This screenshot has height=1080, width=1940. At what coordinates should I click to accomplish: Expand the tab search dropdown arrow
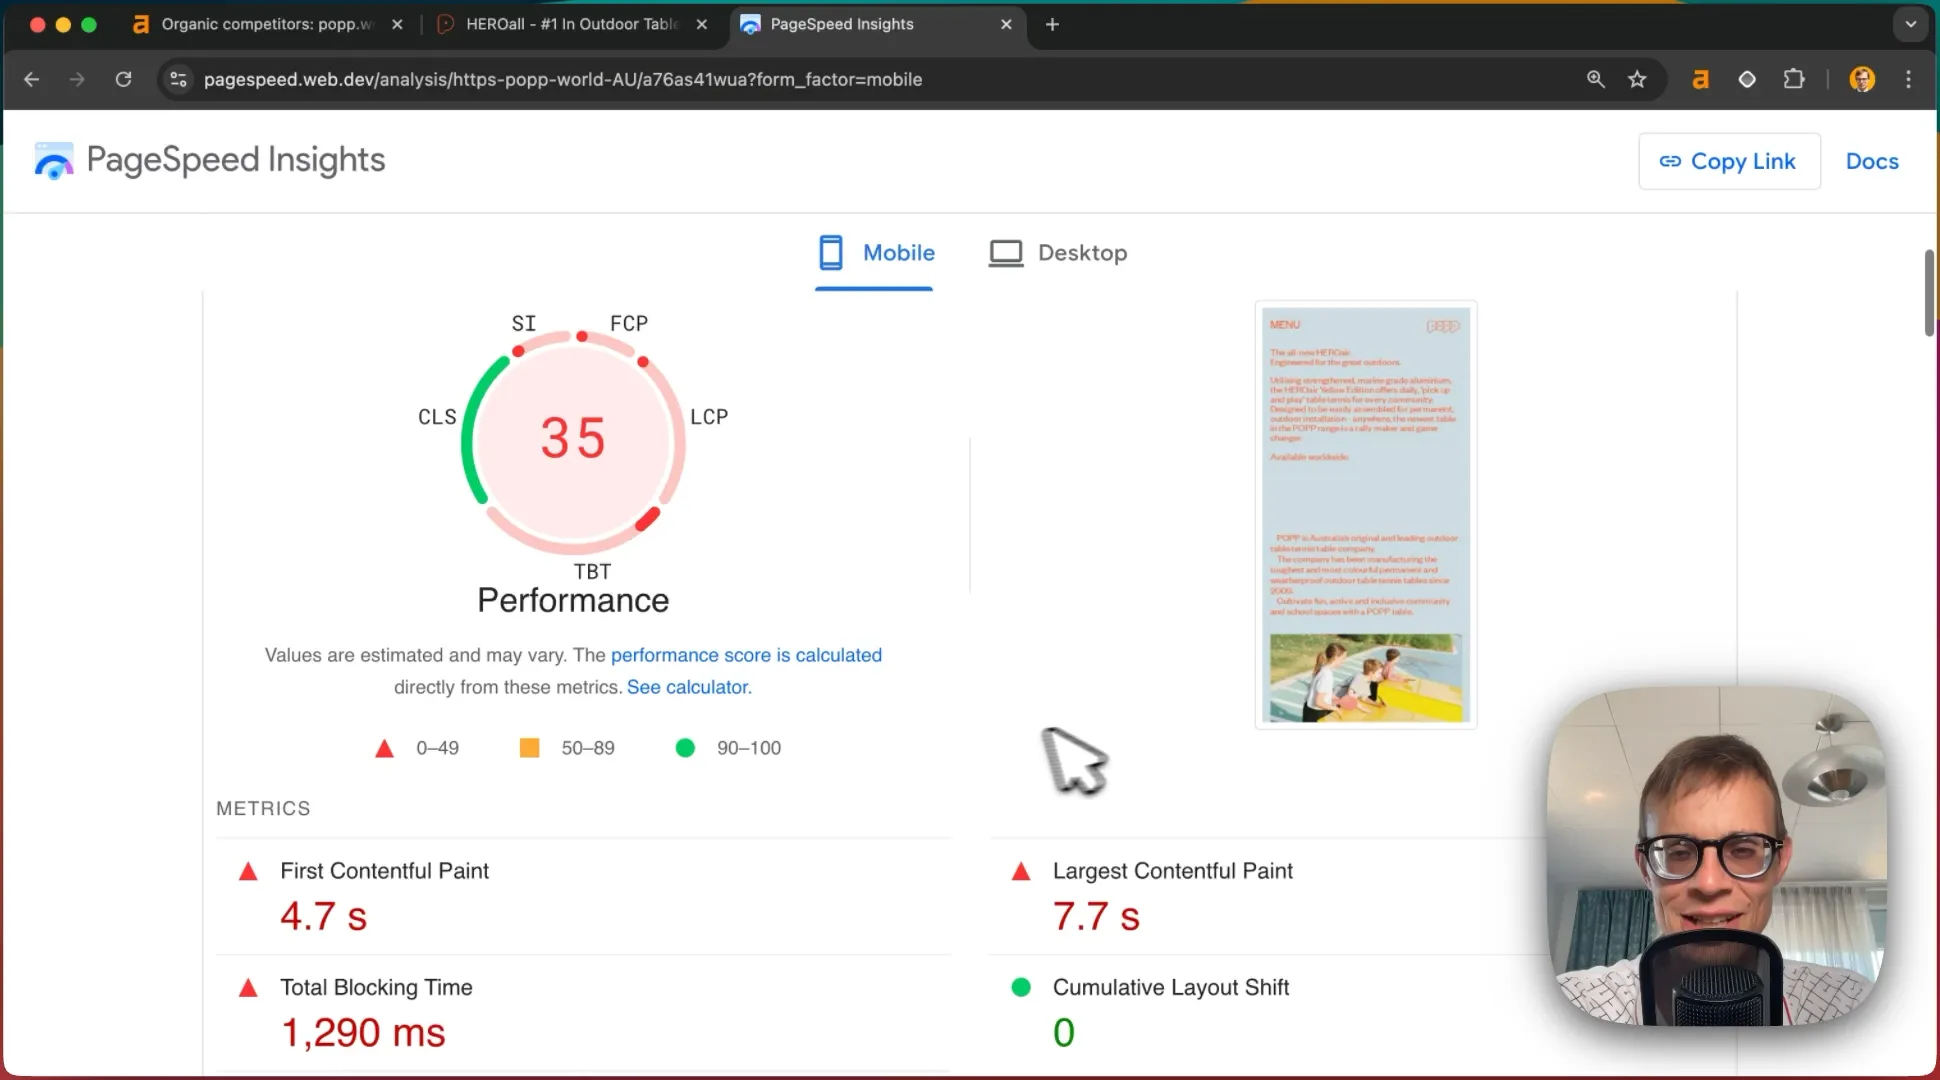pos(1910,24)
